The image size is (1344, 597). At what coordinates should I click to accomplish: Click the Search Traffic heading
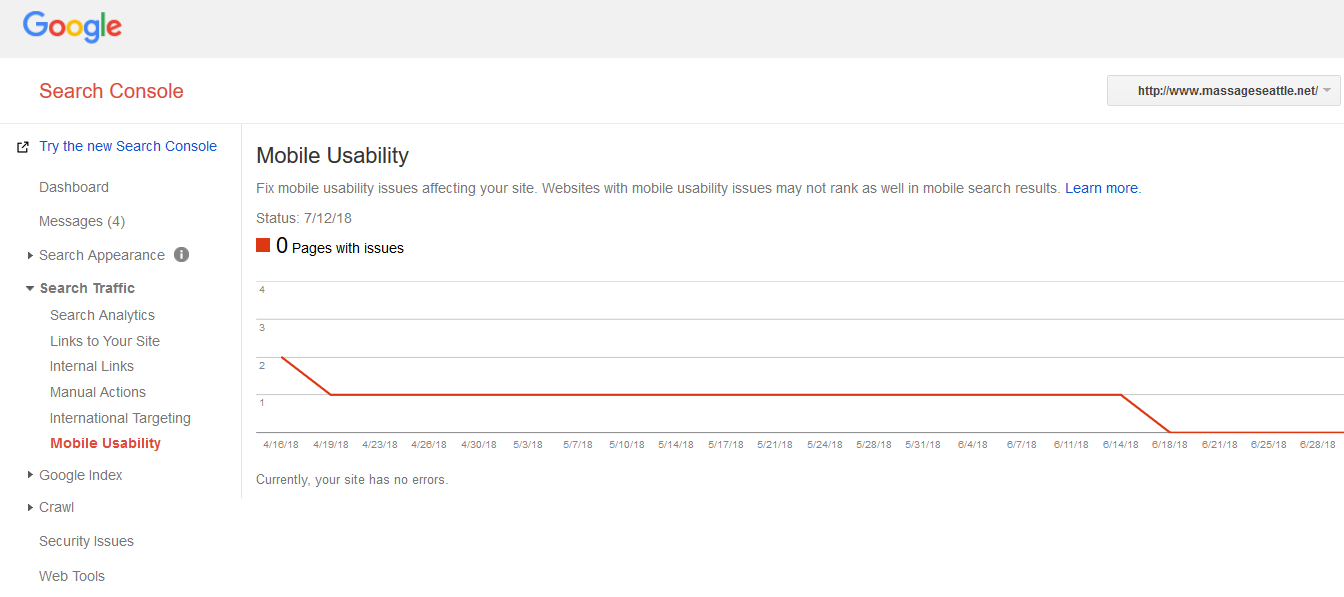(x=87, y=288)
